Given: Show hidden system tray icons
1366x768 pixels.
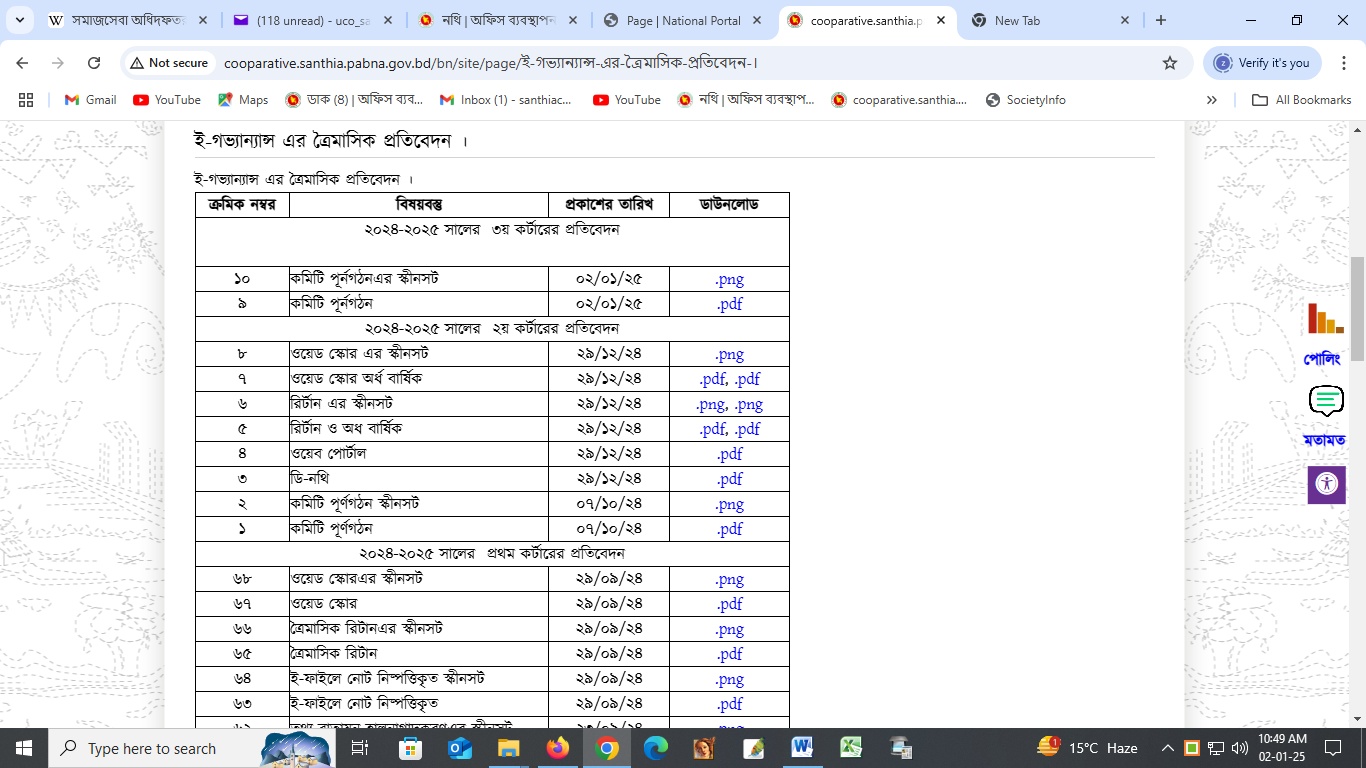Looking at the screenshot, I should tap(1167, 748).
